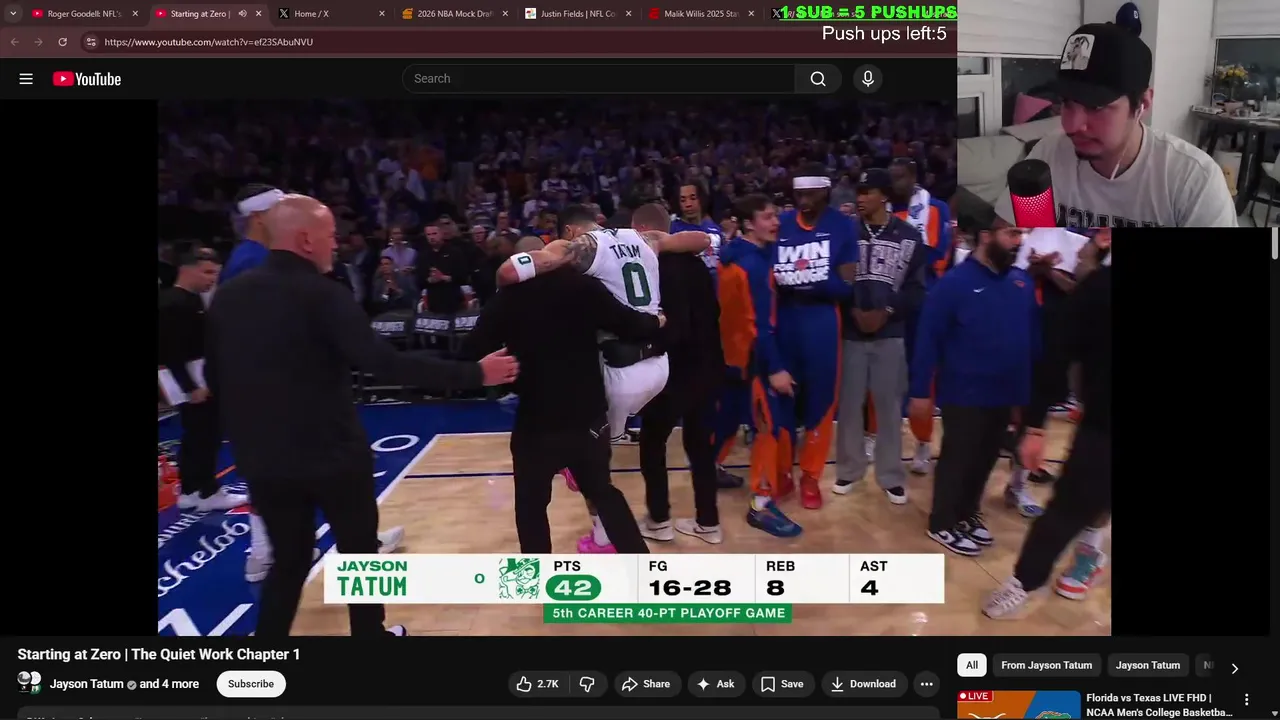
Task: Open more actions three-dot menu
Action: (927, 684)
